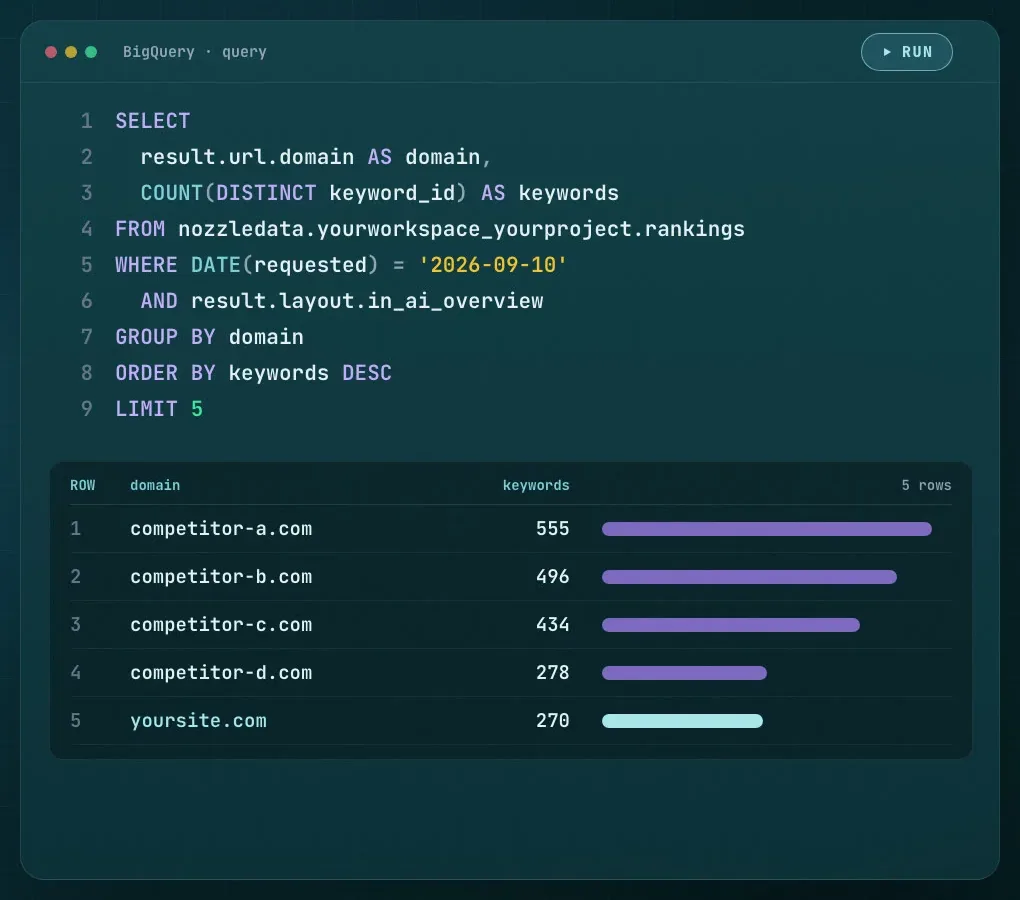The image size is (1020, 900).
Task: Click 'result.layout.in_ai_overview' on line 6
Action: (367, 301)
